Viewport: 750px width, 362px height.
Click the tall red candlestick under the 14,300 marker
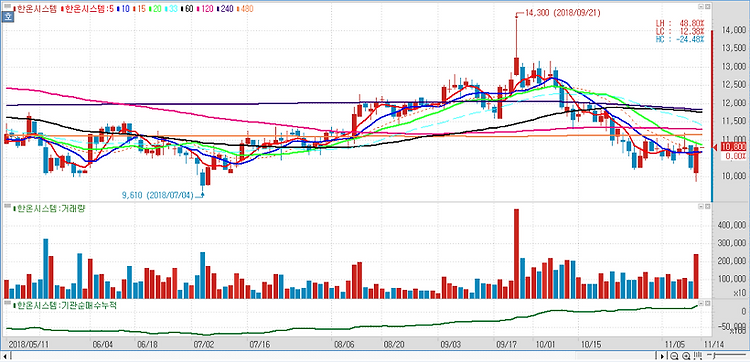[517, 66]
